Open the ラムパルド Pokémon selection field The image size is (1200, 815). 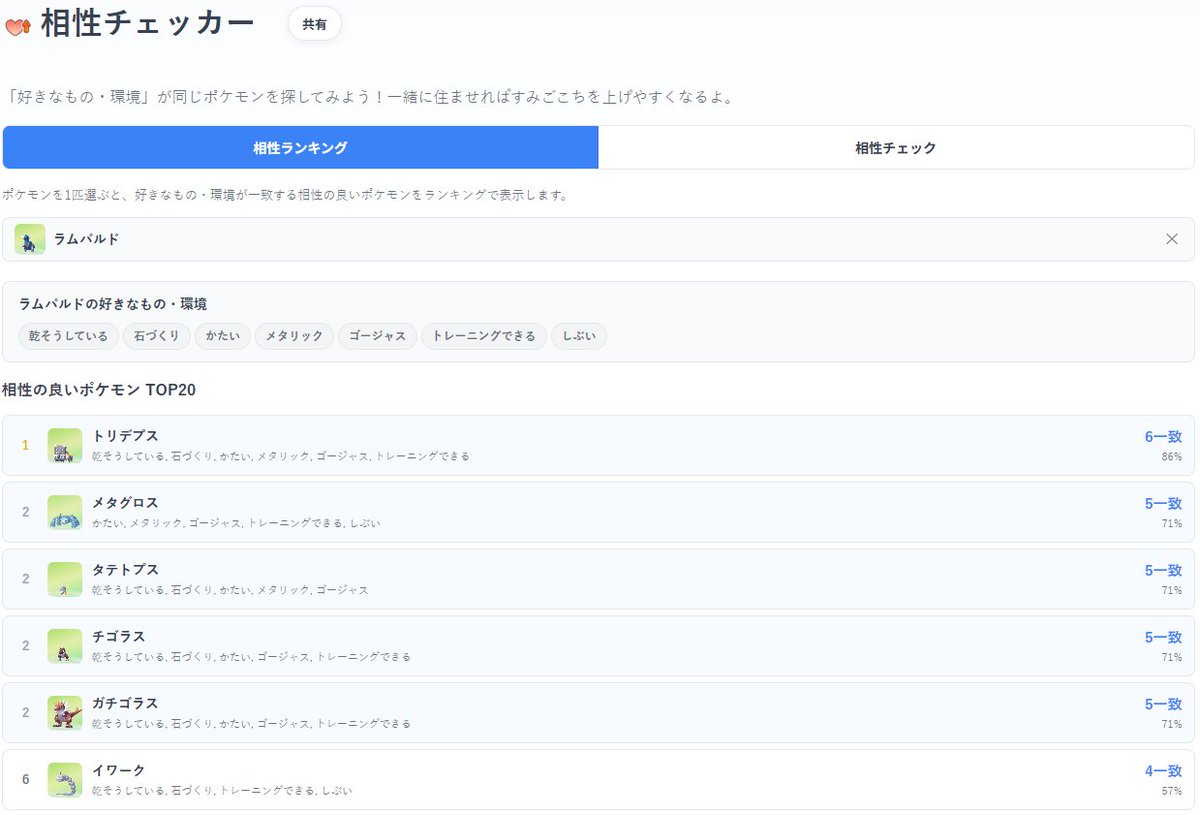tap(598, 239)
